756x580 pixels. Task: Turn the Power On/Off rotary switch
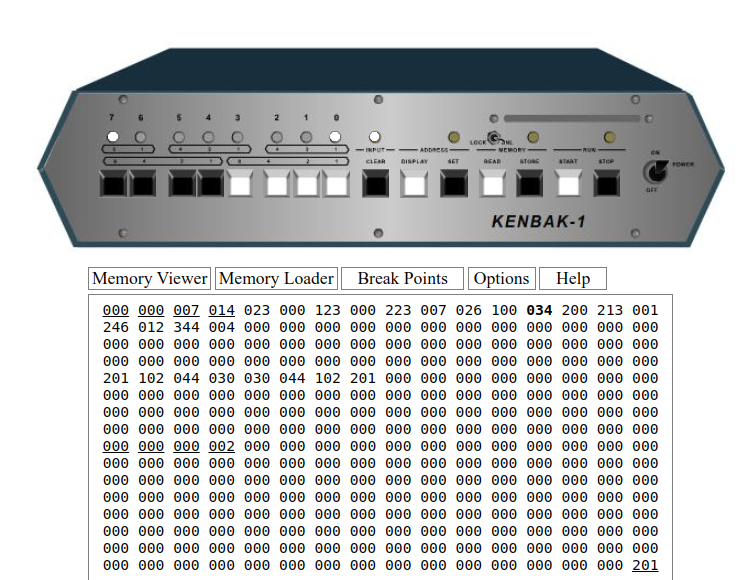pyautogui.click(x=656, y=171)
